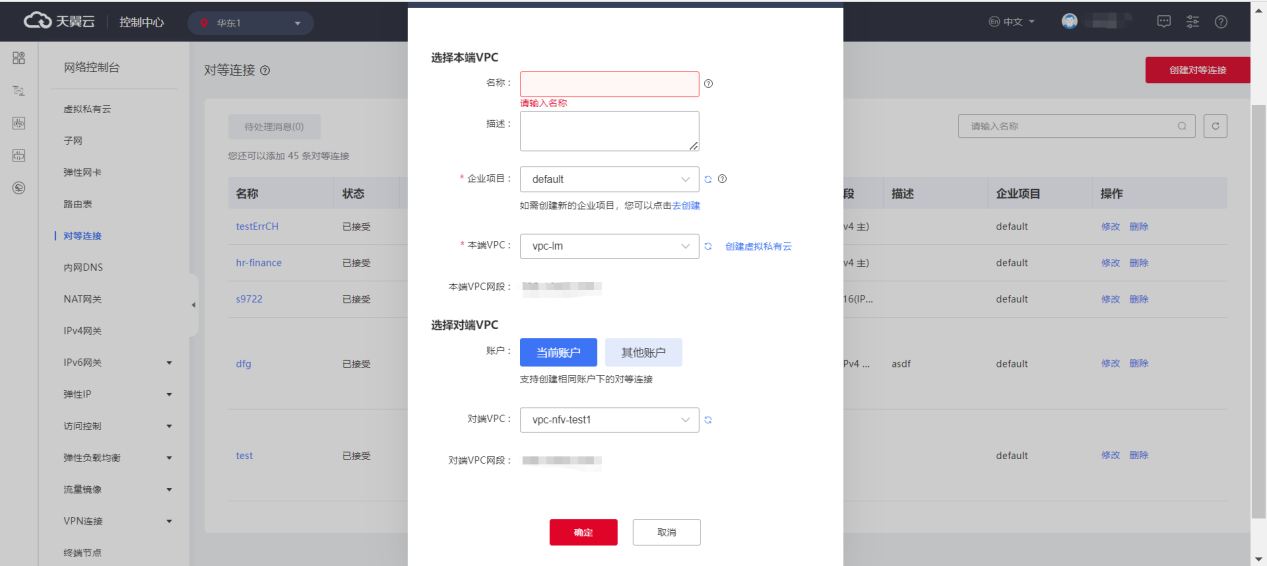Image resolution: width=1267 pixels, height=566 pixels.
Task: Open NAT网关 in sidebar
Action: [x=83, y=299]
